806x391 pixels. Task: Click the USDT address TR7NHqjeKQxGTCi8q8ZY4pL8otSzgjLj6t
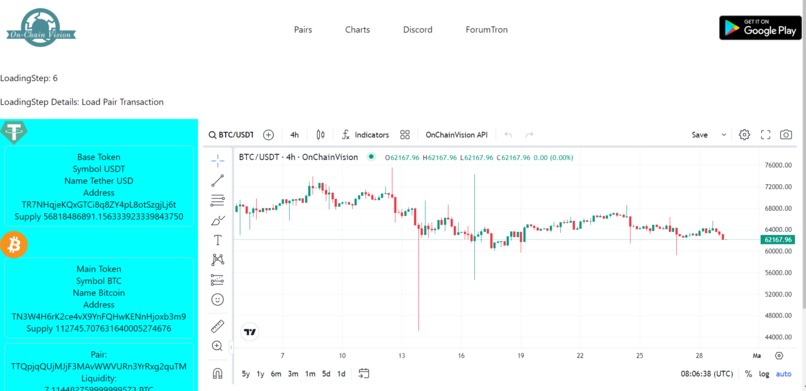pyautogui.click(x=99, y=204)
